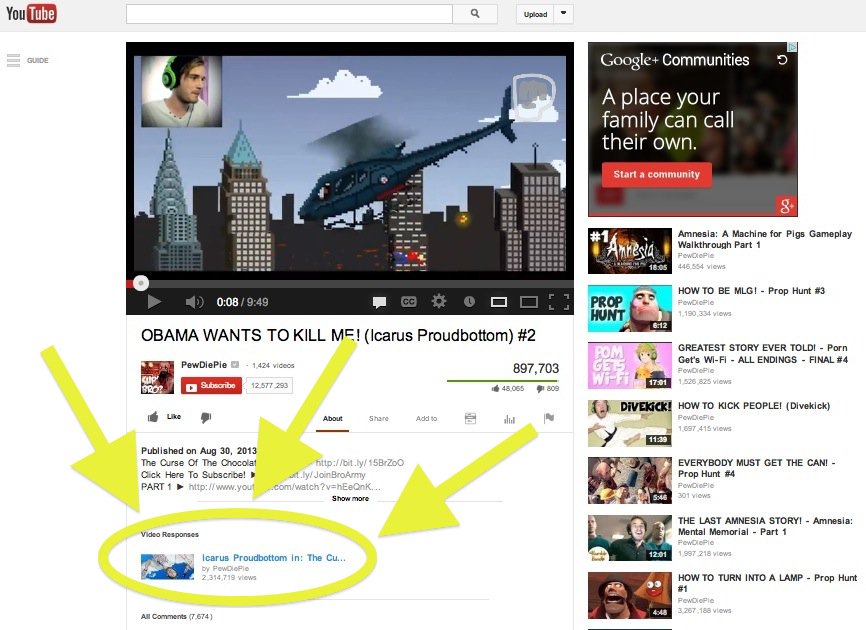This screenshot has width=866, height=630.
Task: Click Start a community ad button
Action: 656,174
